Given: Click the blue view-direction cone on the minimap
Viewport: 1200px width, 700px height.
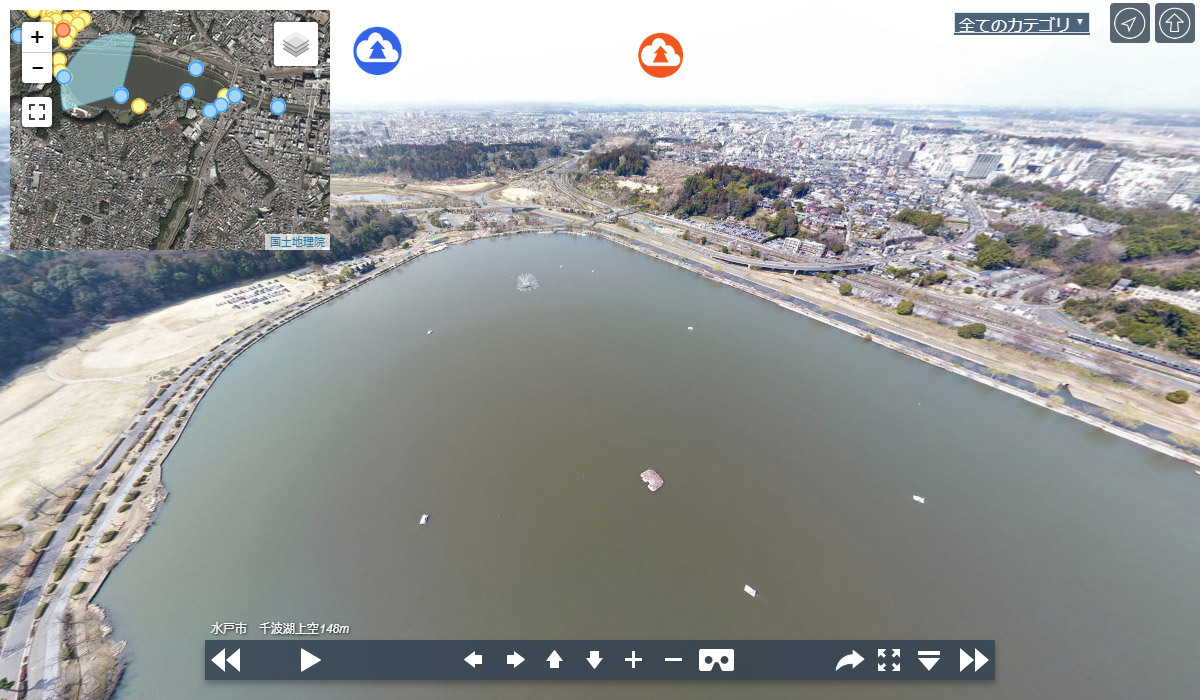Looking at the screenshot, I should (x=97, y=70).
